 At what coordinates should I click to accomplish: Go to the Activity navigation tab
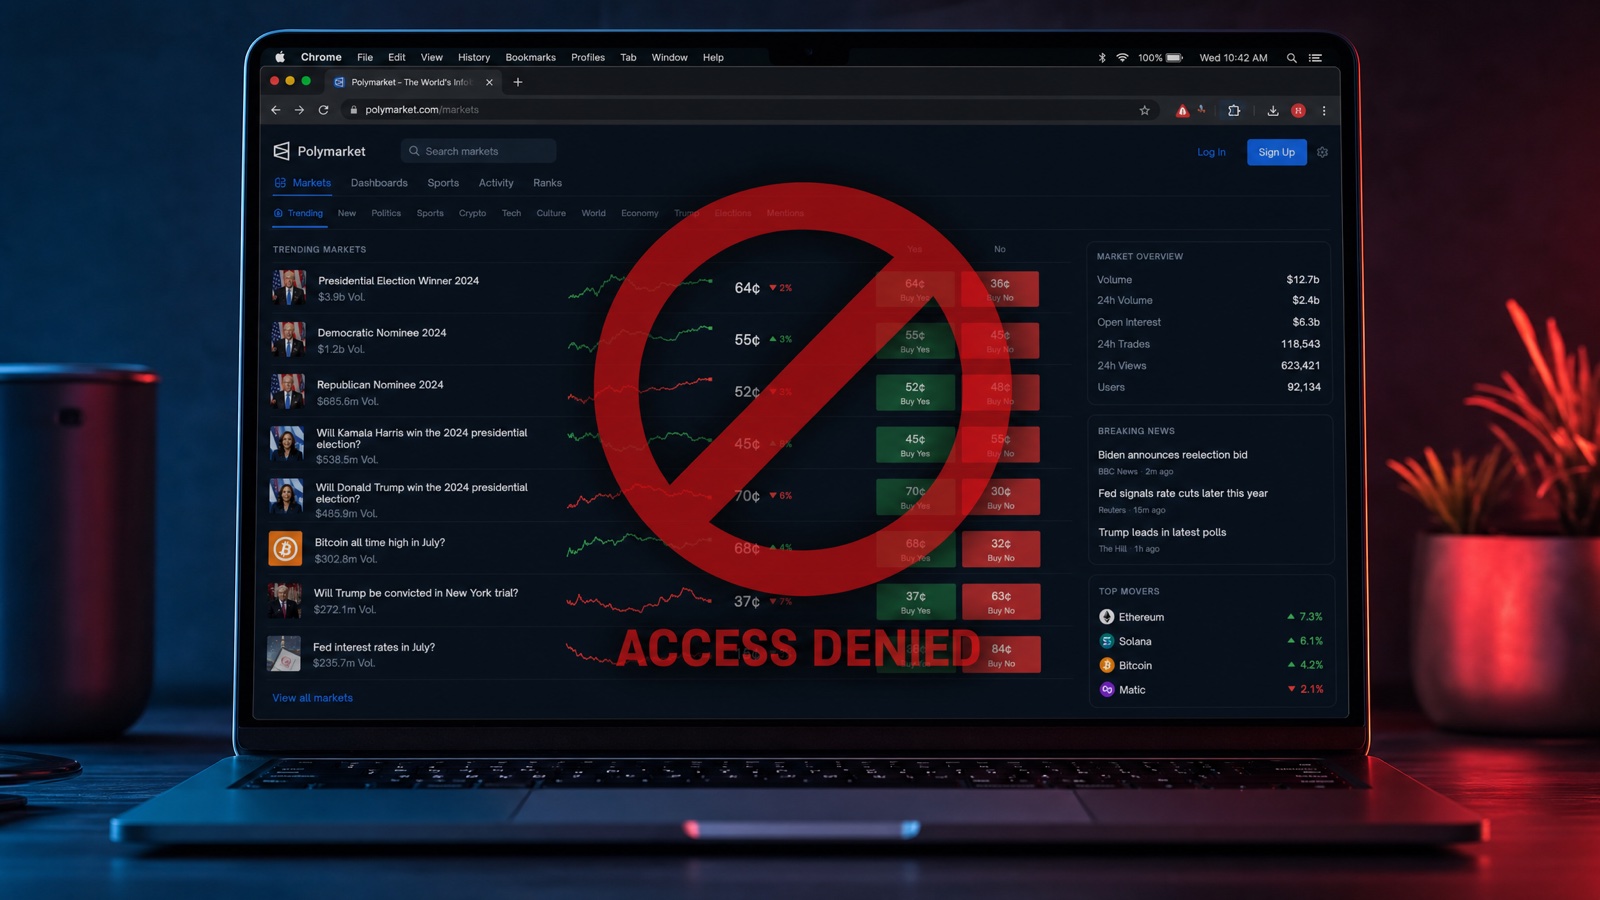(496, 183)
